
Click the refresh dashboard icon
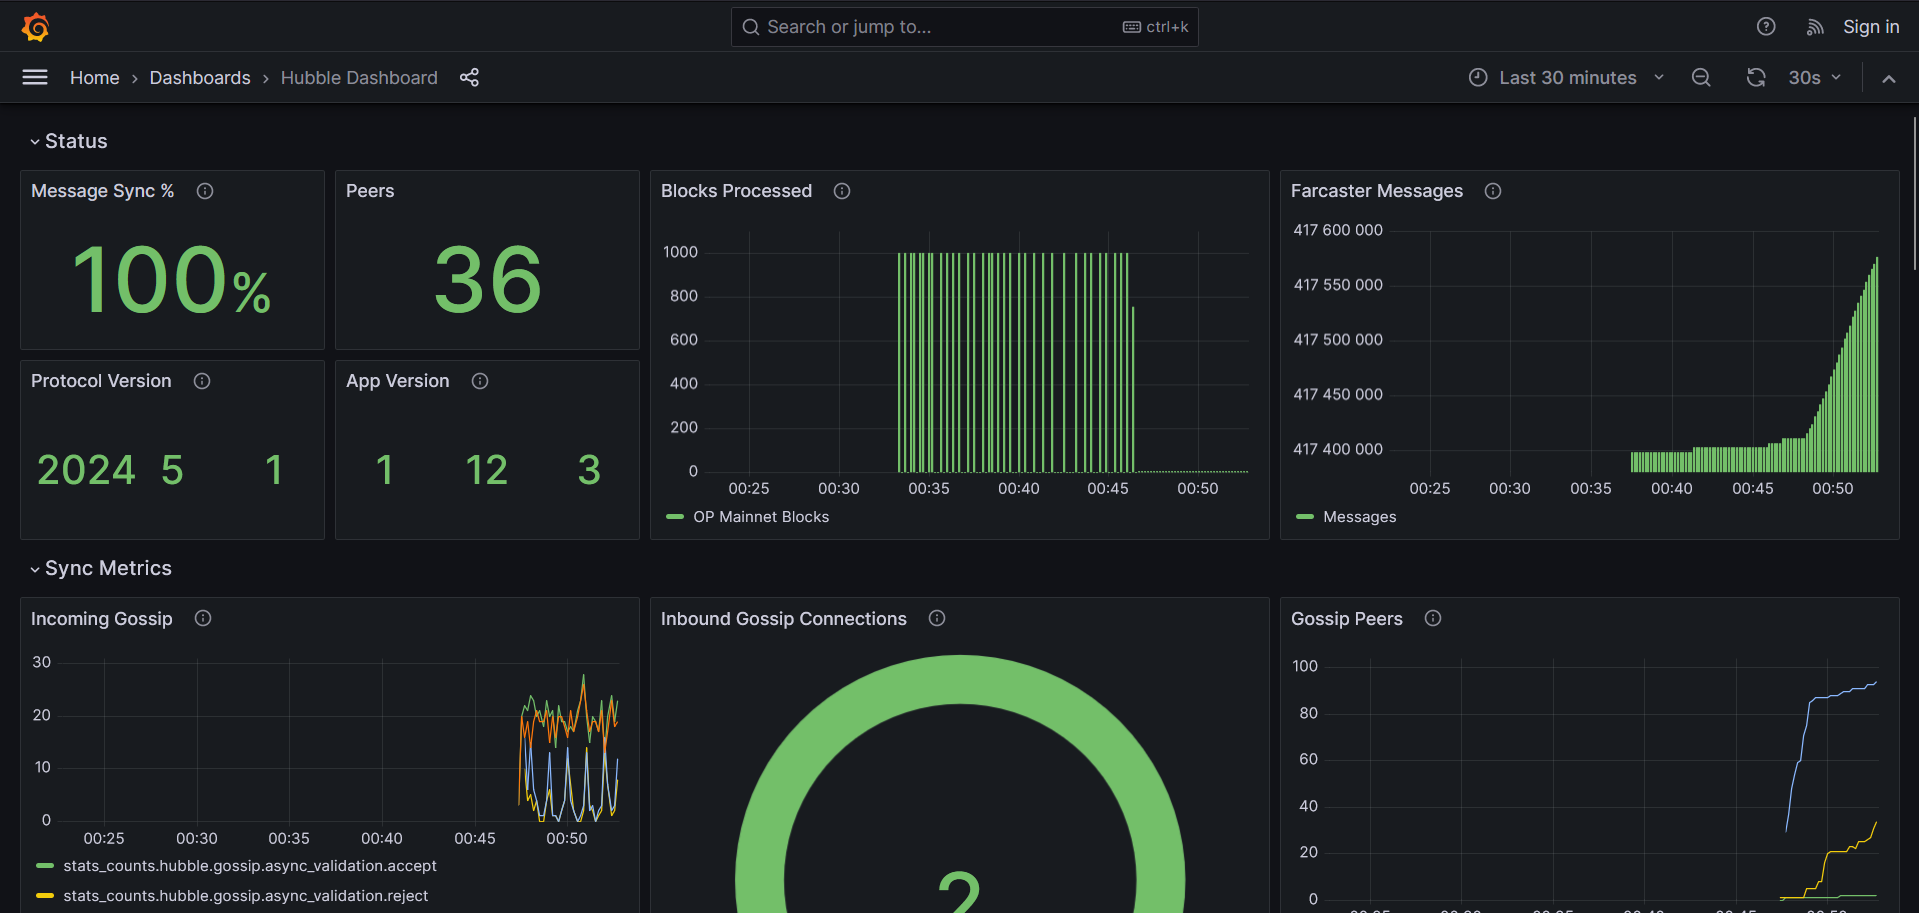(1755, 77)
